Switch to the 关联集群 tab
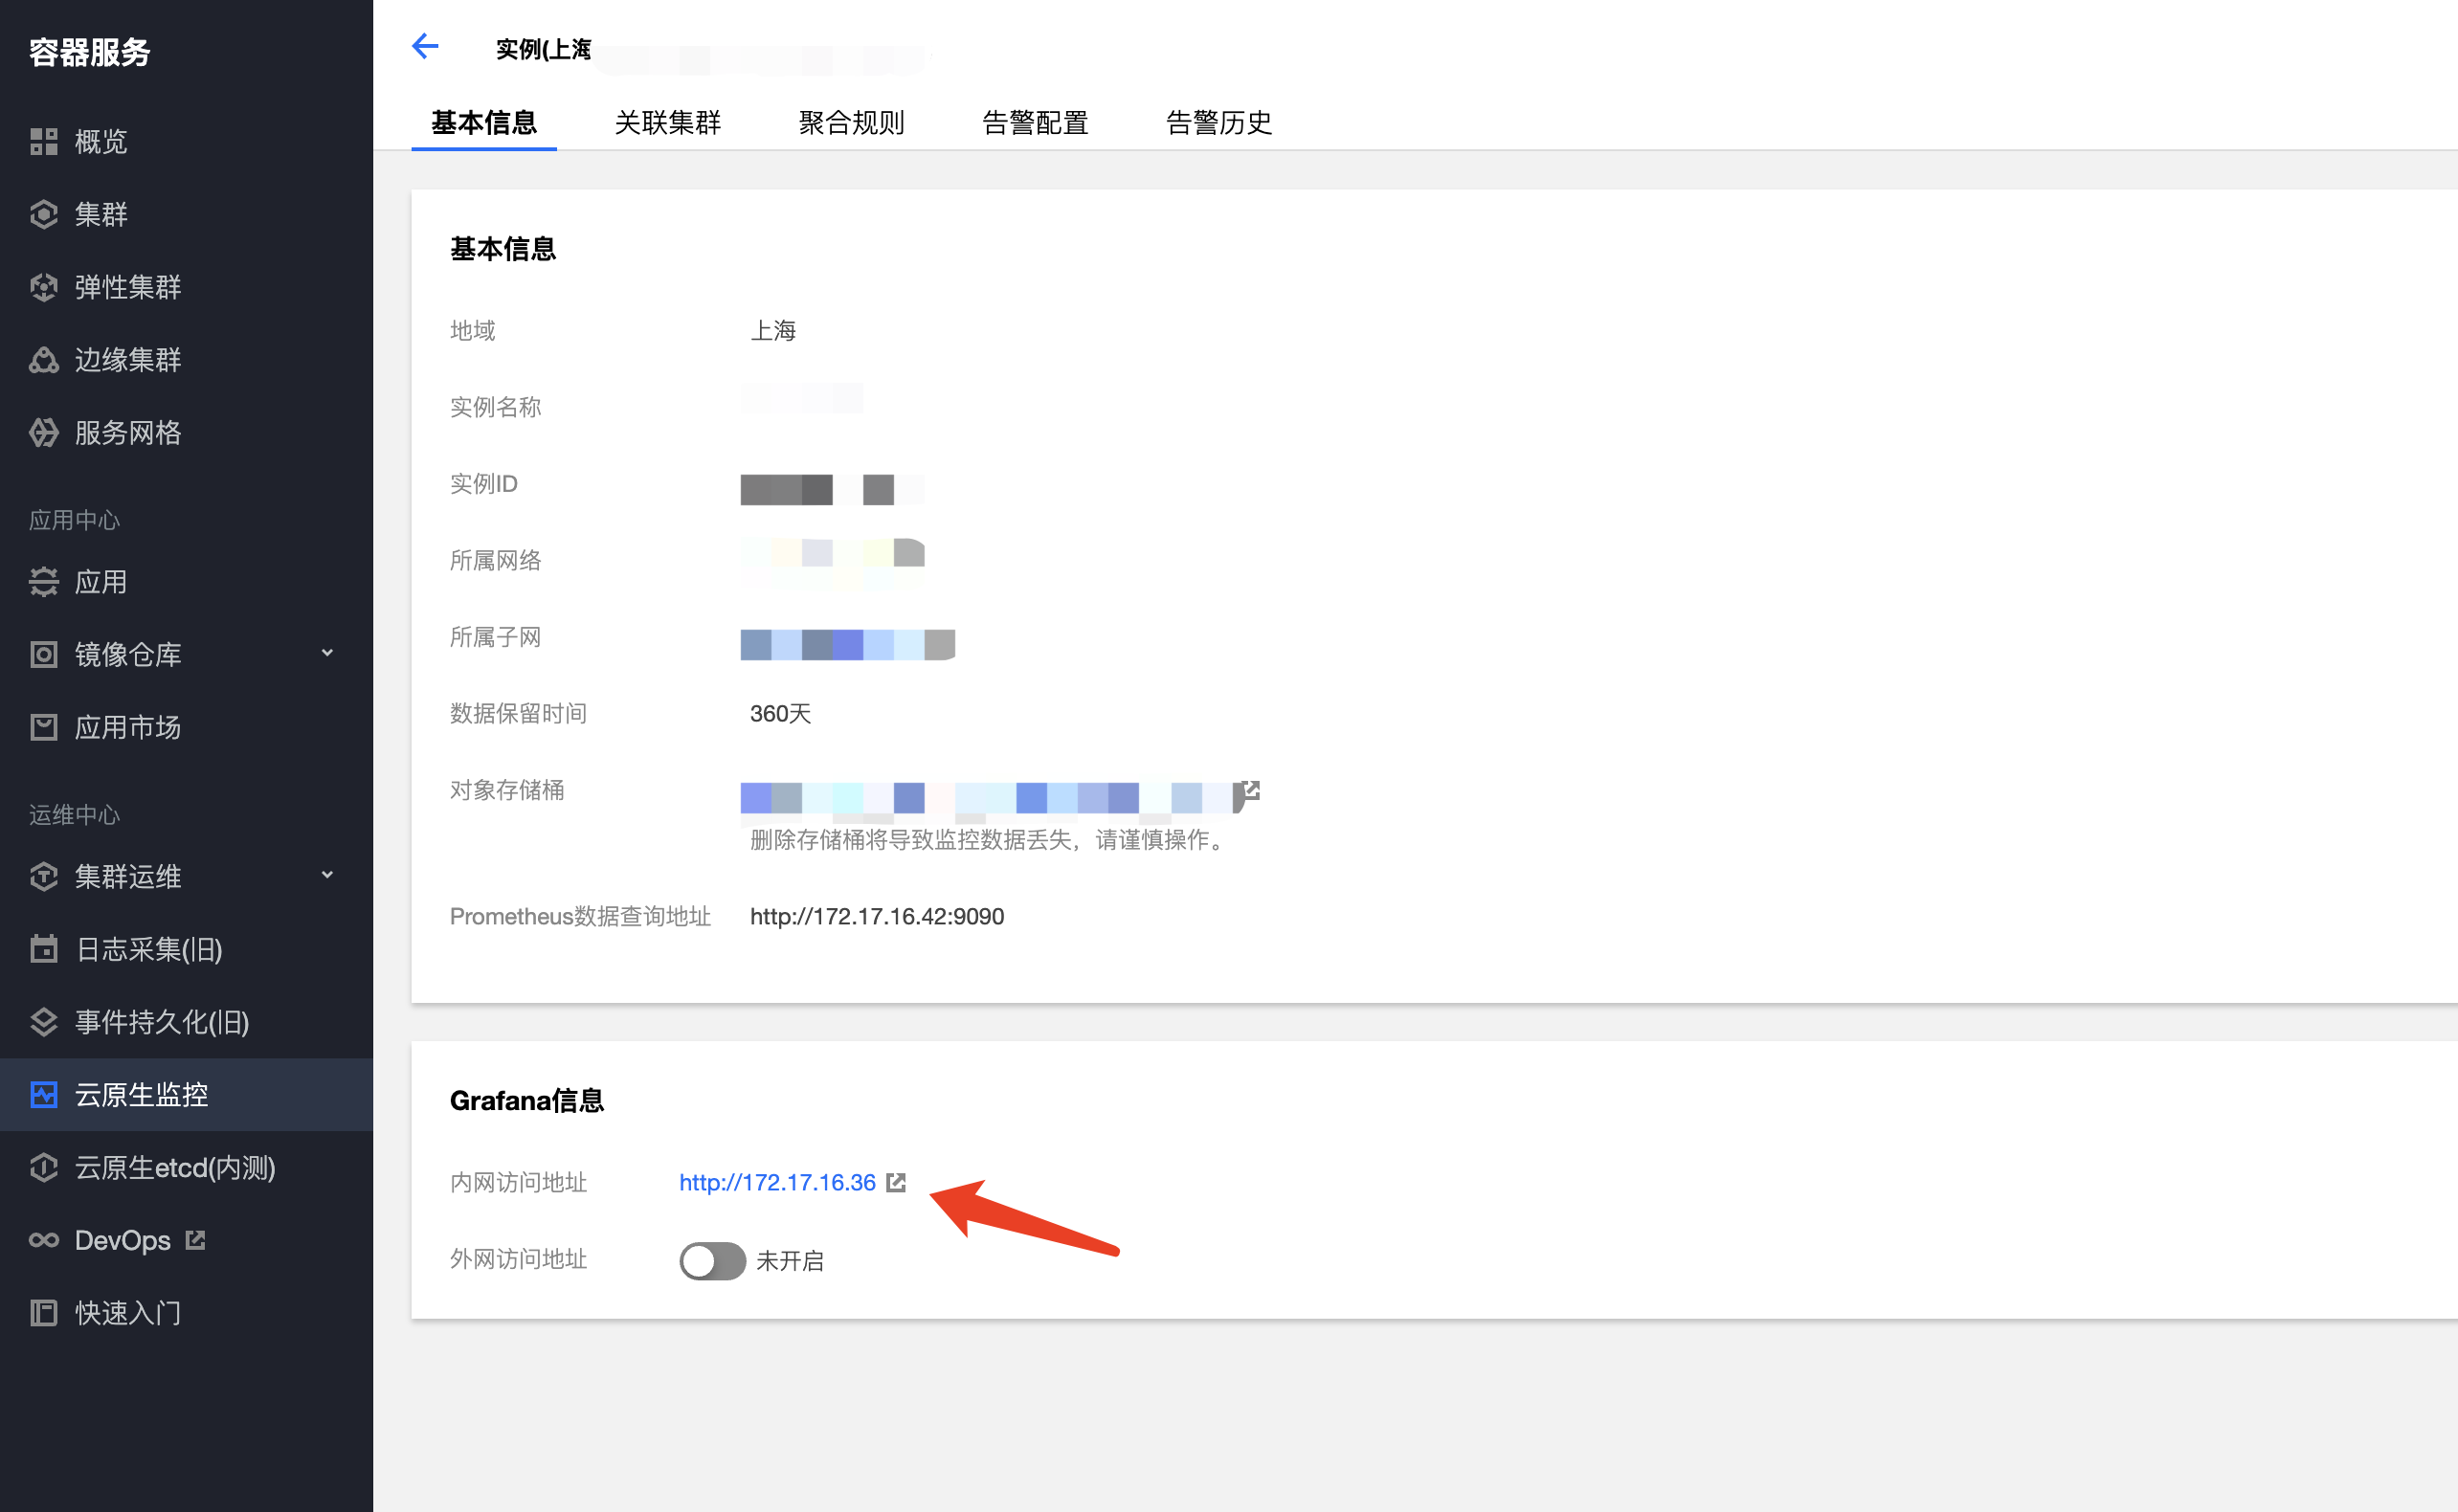 point(667,122)
